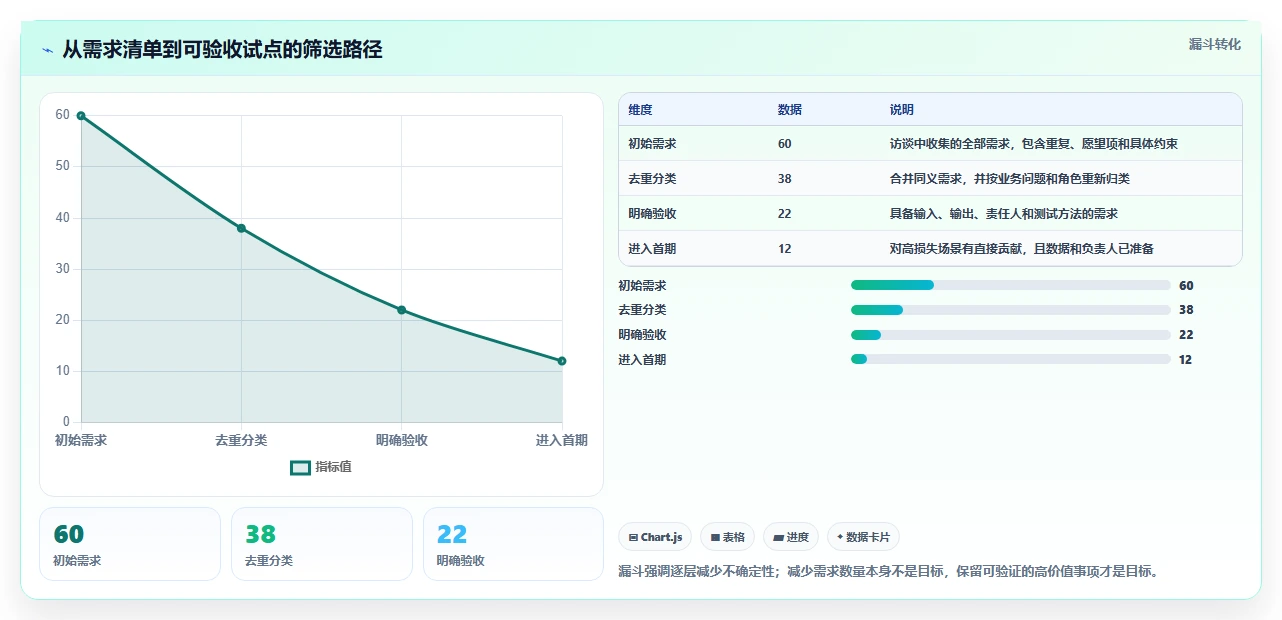Click the 进度 tag
Viewport: 1282px width, 620px height.
click(x=790, y=537)
